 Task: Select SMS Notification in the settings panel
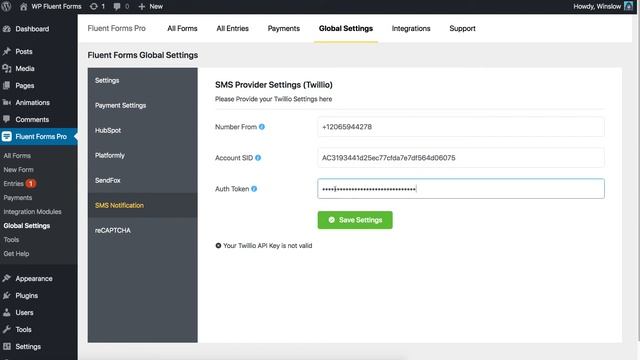142,205
